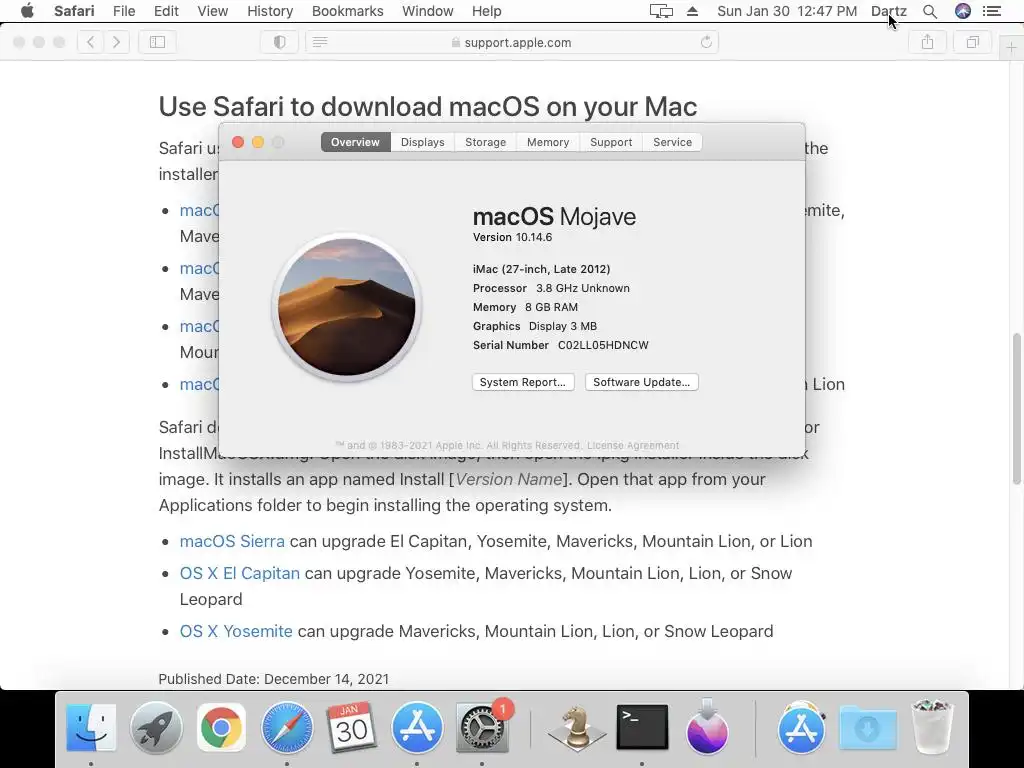Image resolution: width=1024 pixels, height=768 pixels.
Task: Toggle the Safari sidebar button
Action: [x=157, y=42]
